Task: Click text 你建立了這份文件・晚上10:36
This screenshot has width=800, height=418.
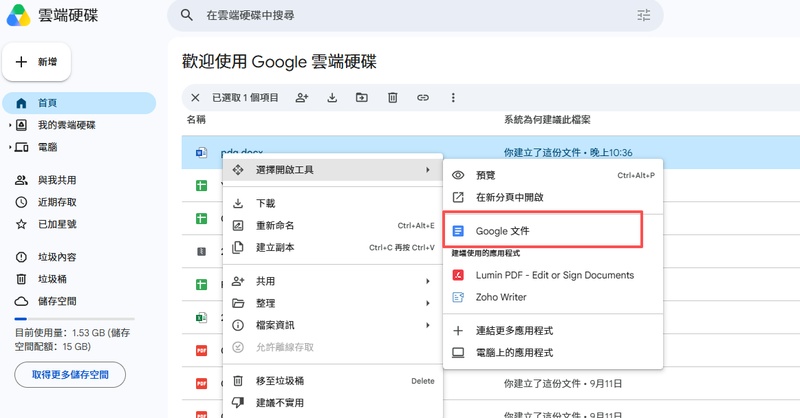Action: [x=568, y=153]
